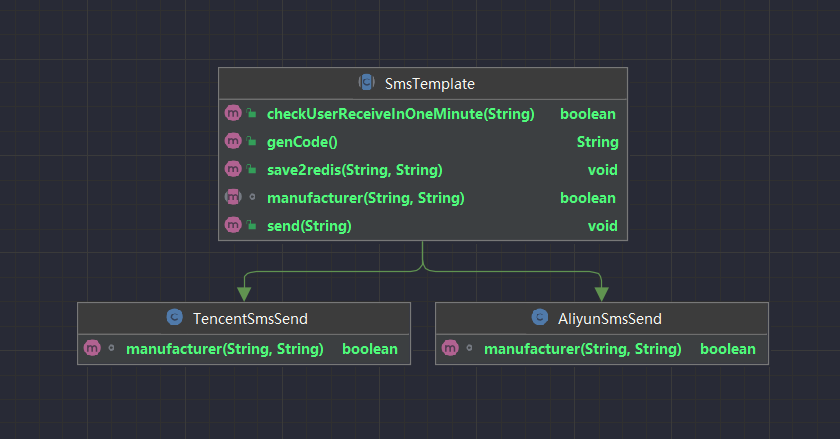Click protected visibility dot in SmsTemplate manufacturer row
Viewport: 840px width, 439px height.
pos(252,197)
